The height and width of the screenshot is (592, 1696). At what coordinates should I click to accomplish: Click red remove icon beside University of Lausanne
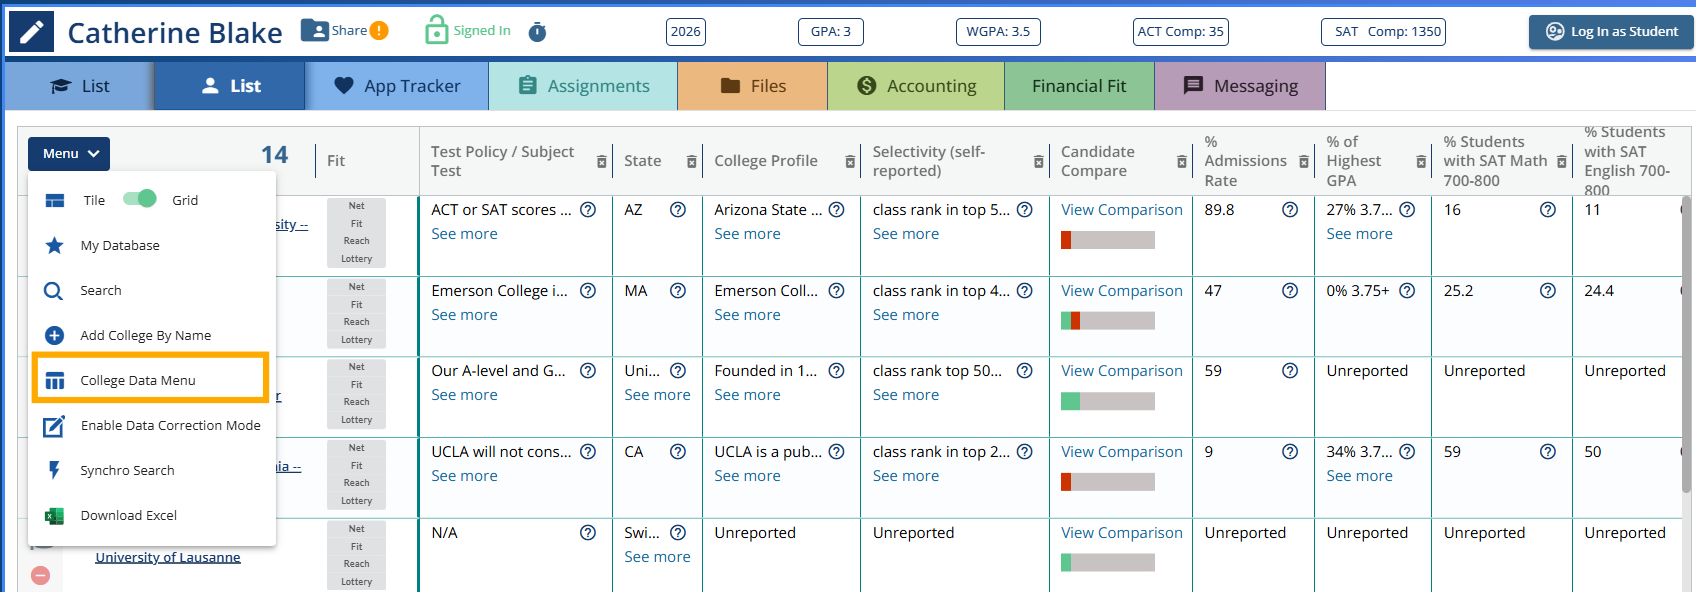[40, 575]
